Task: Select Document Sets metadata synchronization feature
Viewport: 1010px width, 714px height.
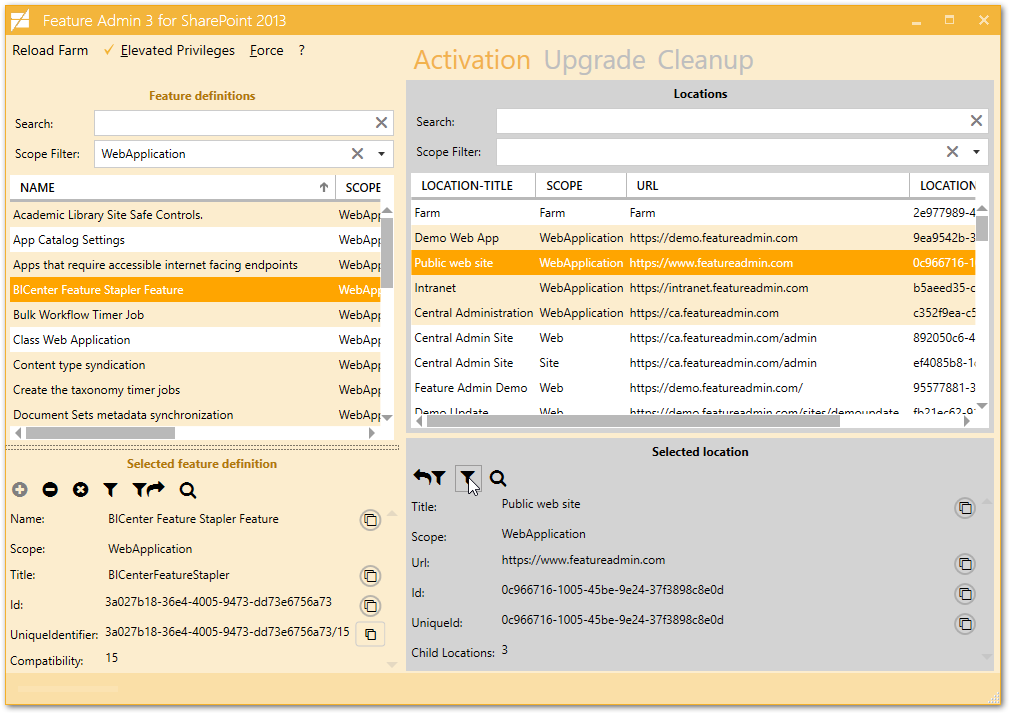Action: point(196,414)
